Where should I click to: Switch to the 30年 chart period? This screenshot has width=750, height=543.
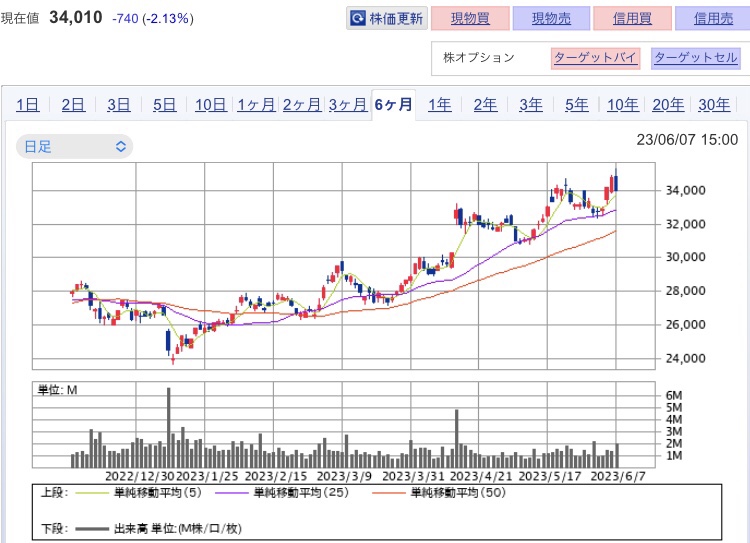(714, 104)
